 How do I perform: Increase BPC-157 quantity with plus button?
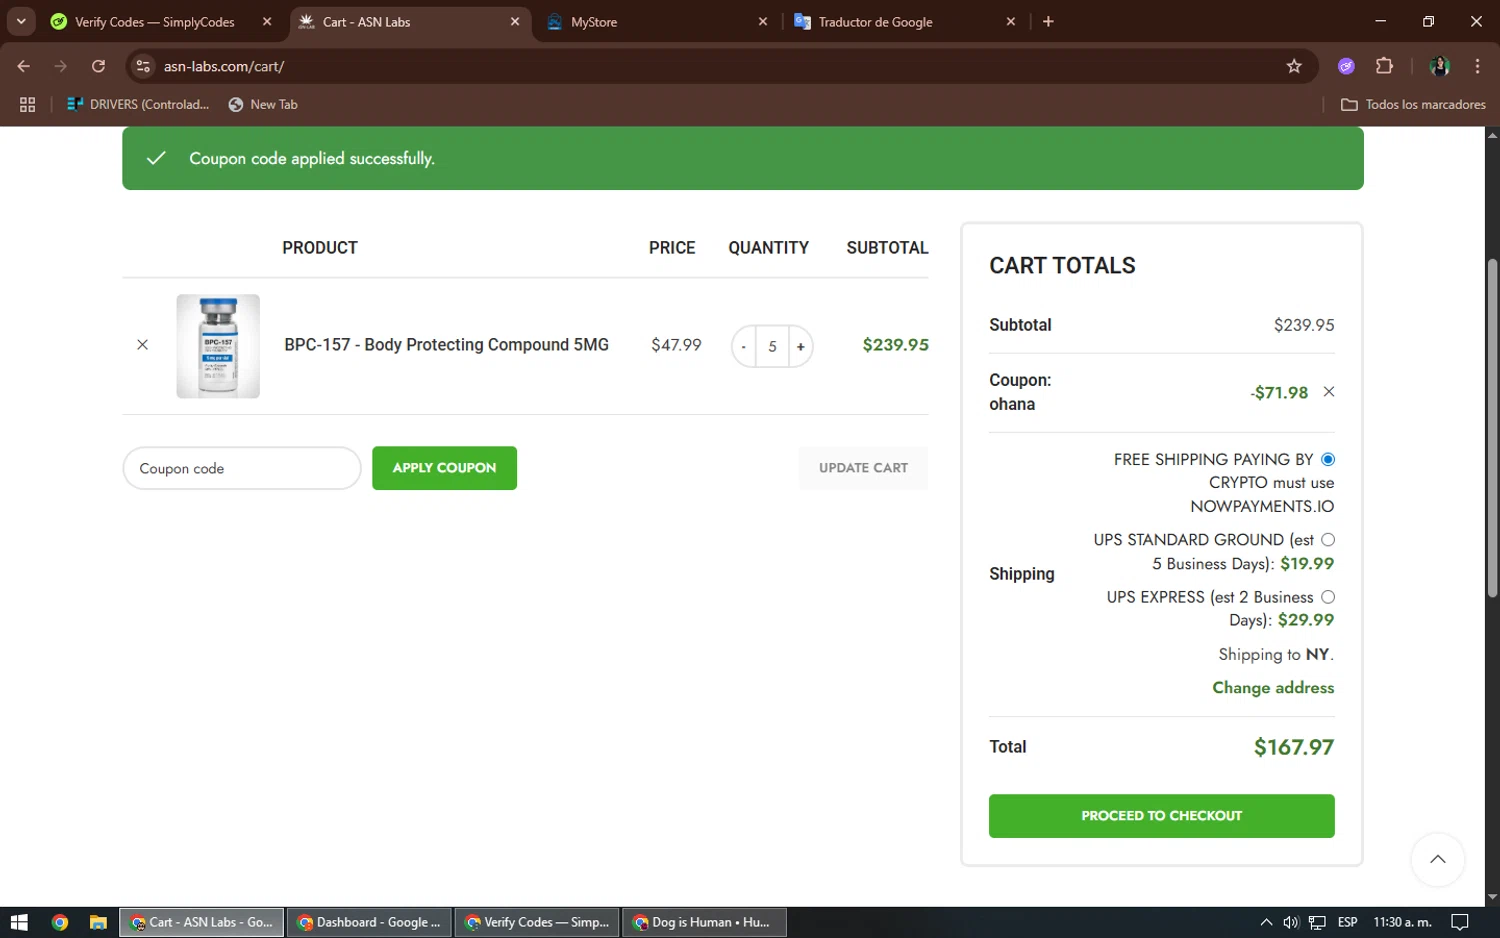[x=800, y=347]
